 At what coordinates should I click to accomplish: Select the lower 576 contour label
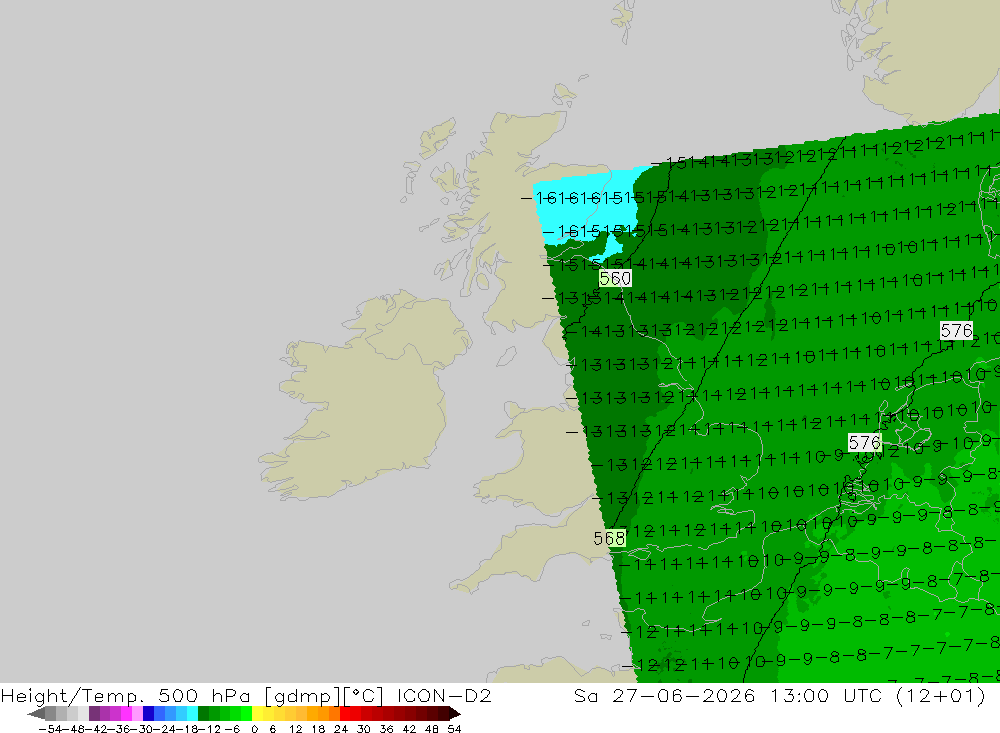pos(864,442)
